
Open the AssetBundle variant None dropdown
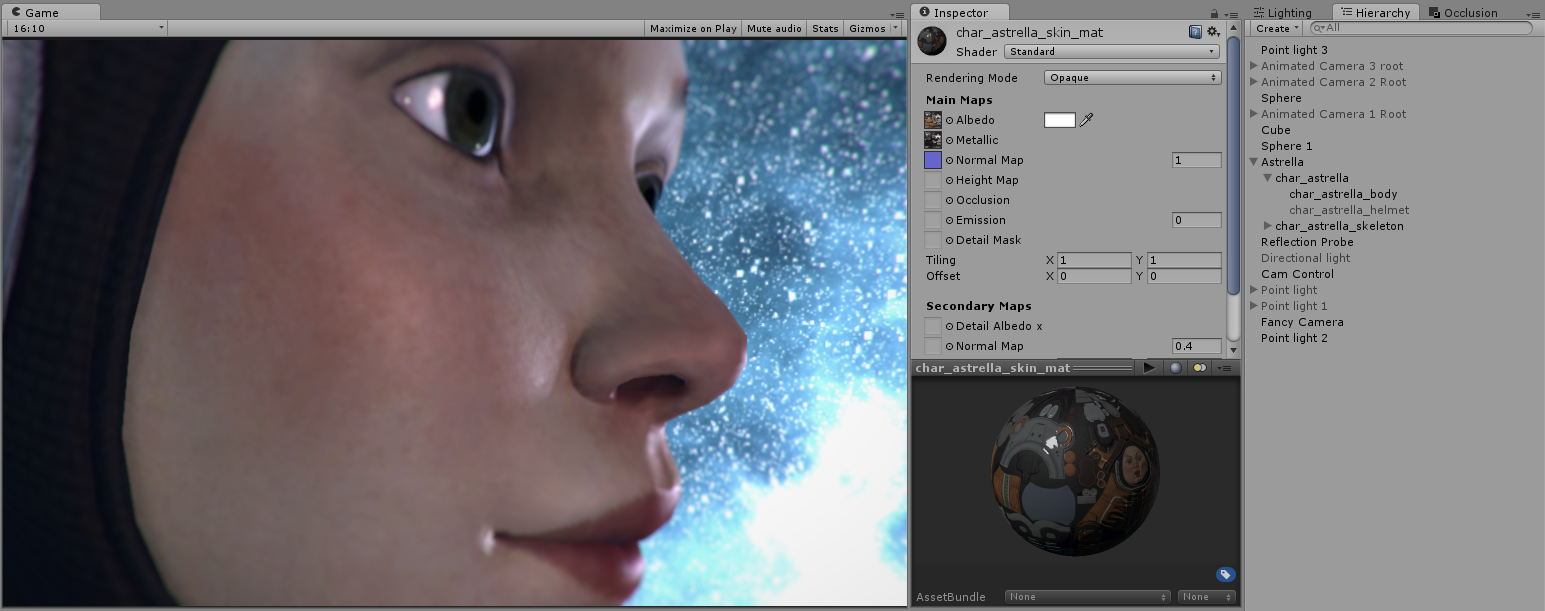1207,597
